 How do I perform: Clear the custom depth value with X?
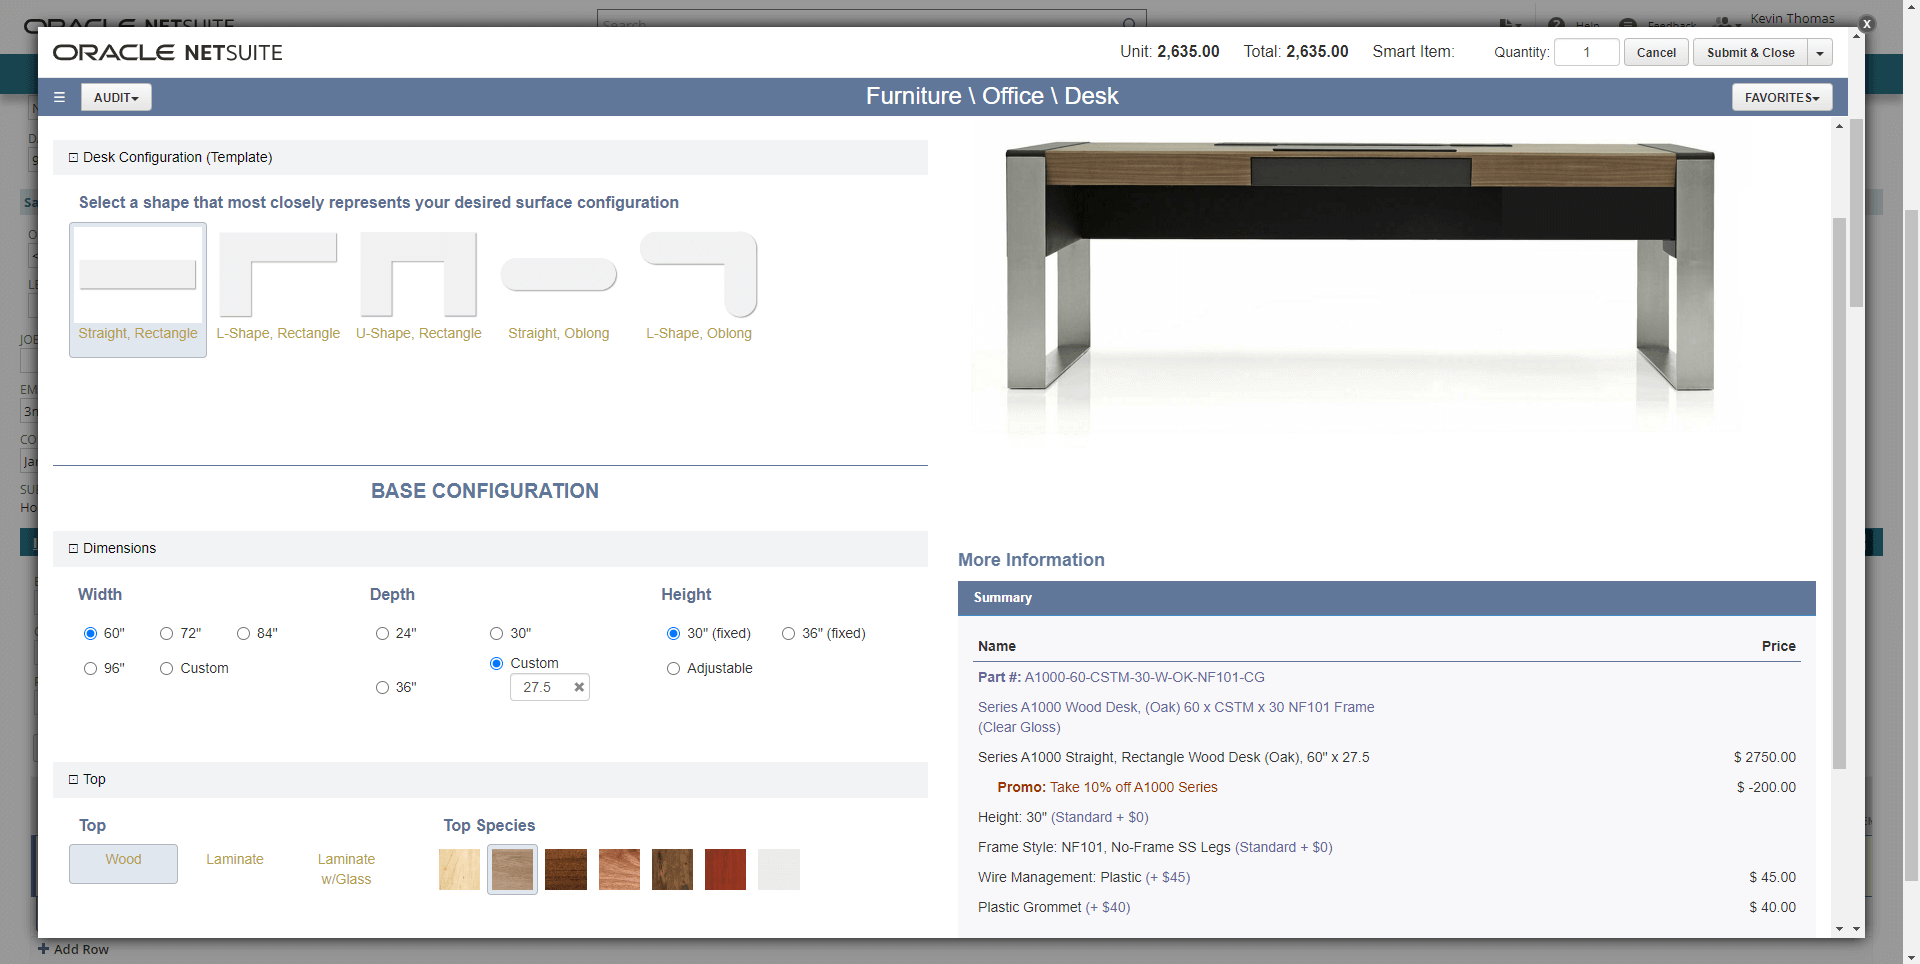tap(579, 687)
